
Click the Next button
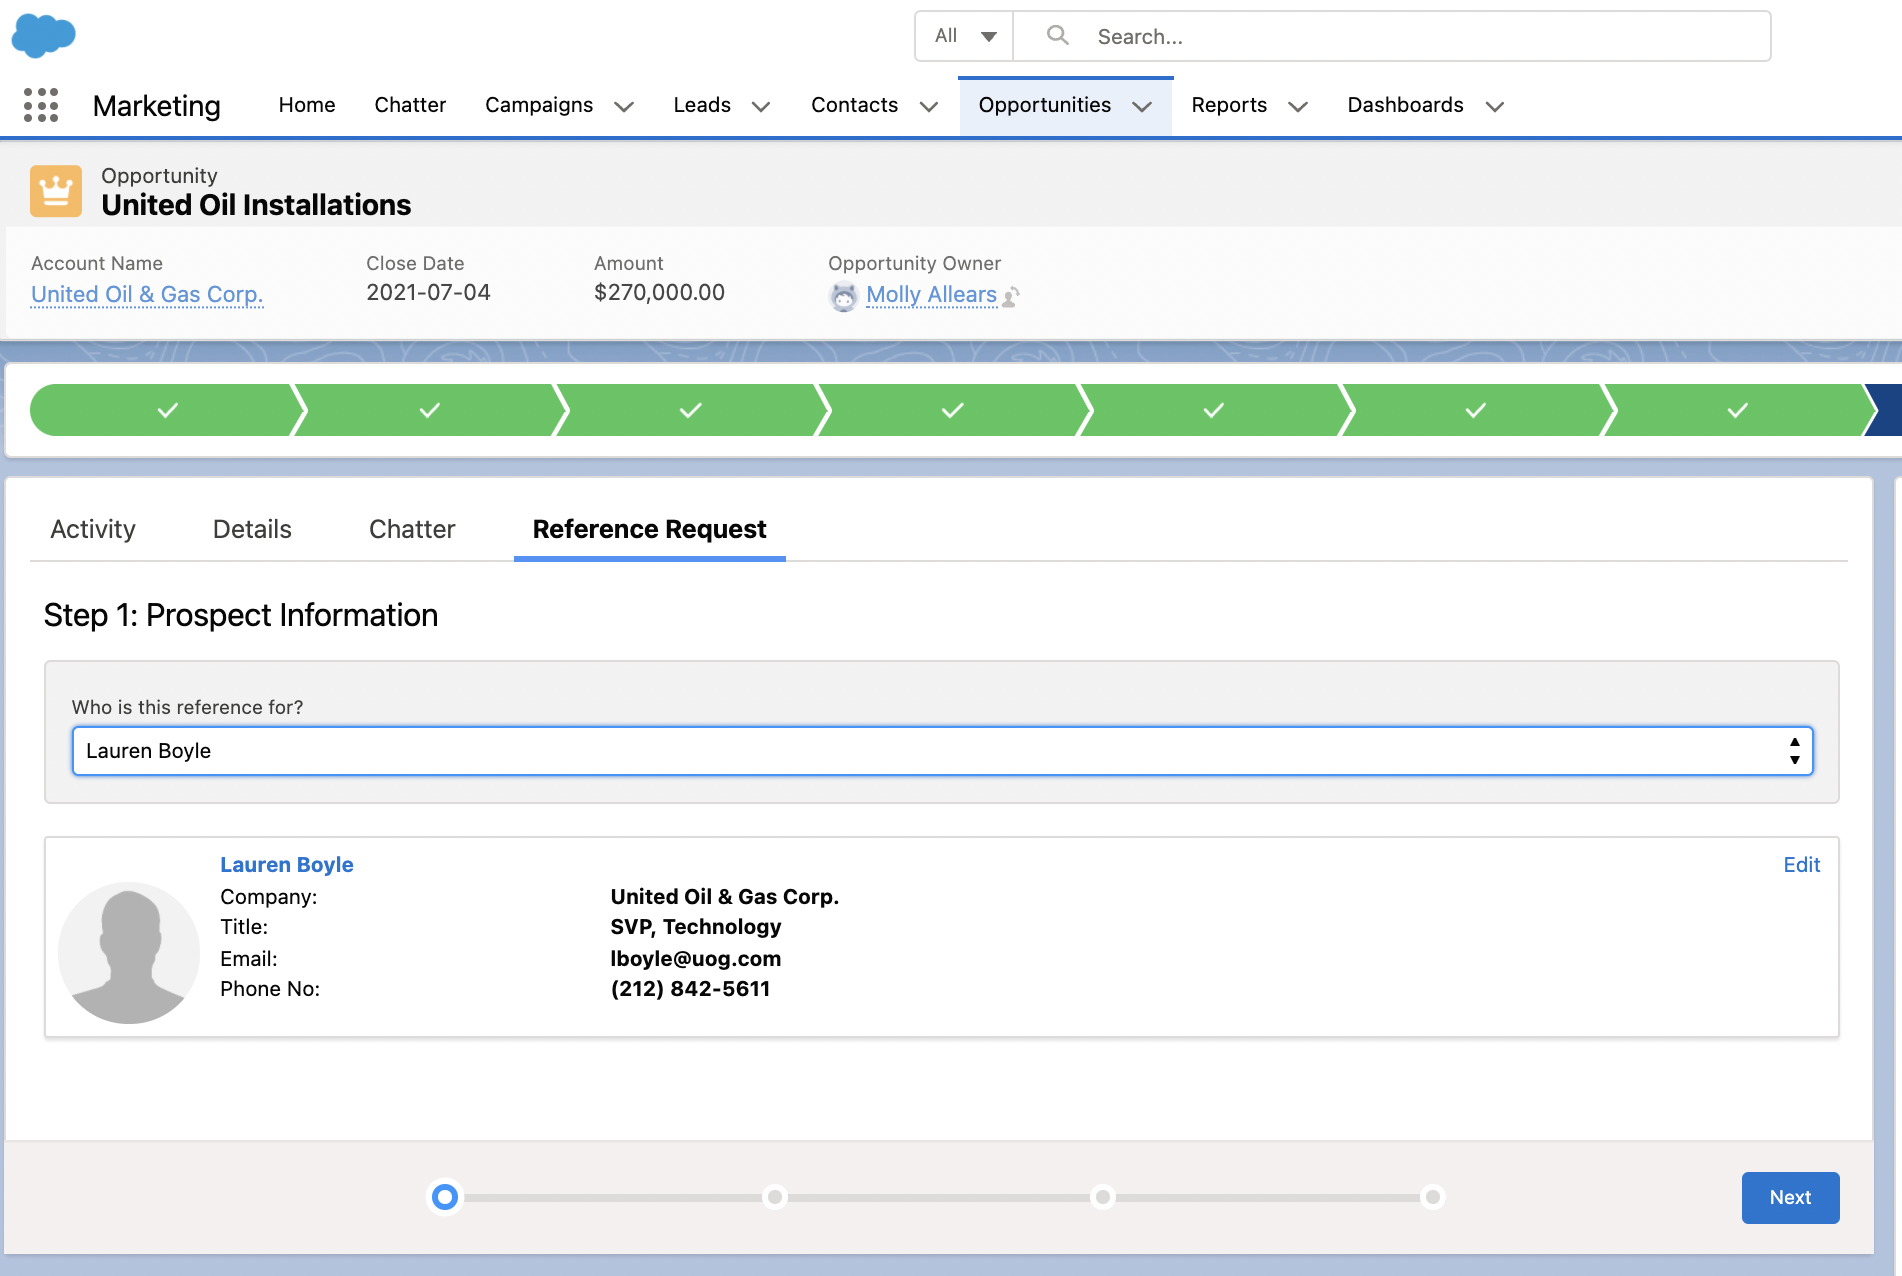tap(1790, 1197)
